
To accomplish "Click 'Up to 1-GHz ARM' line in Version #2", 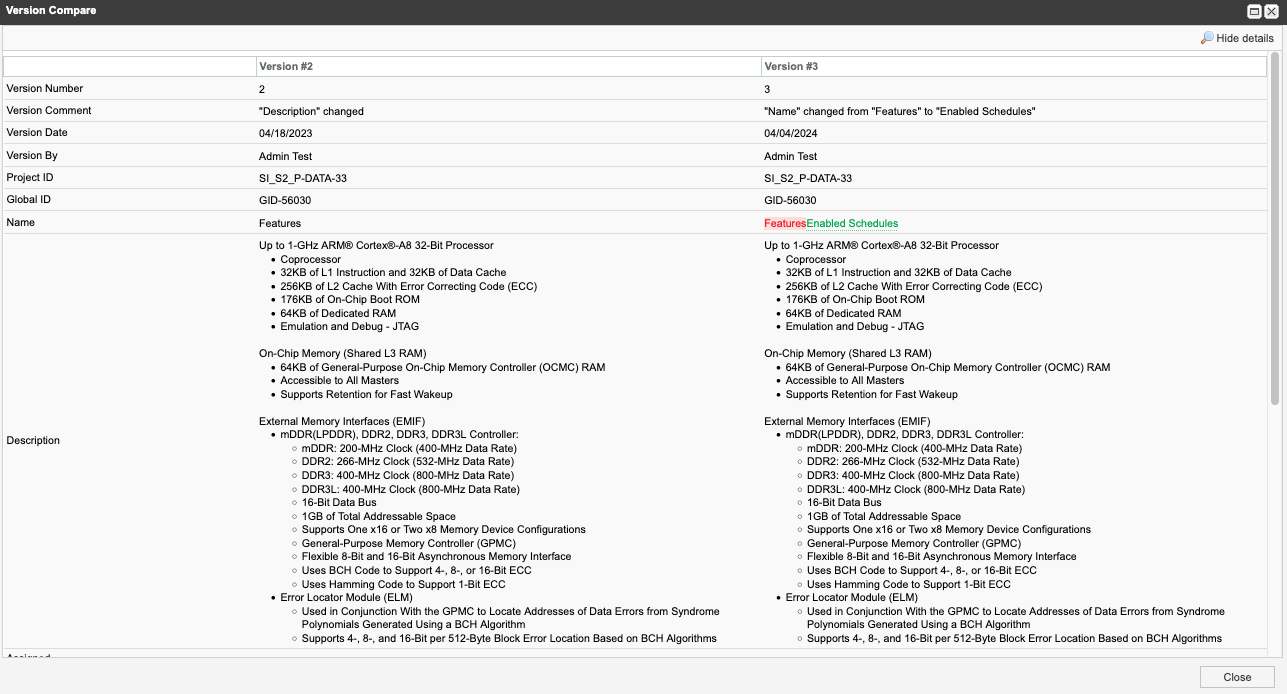I will 376,246.
